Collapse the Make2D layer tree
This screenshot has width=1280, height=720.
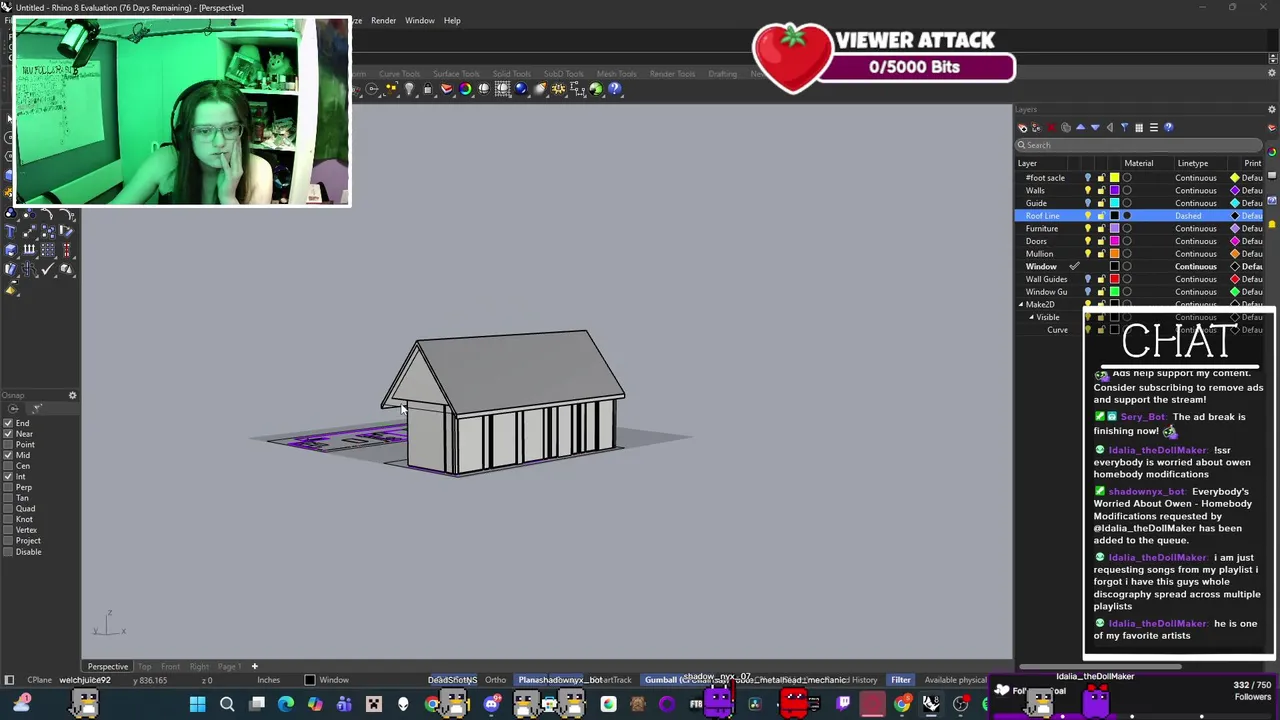point(1021,304)
